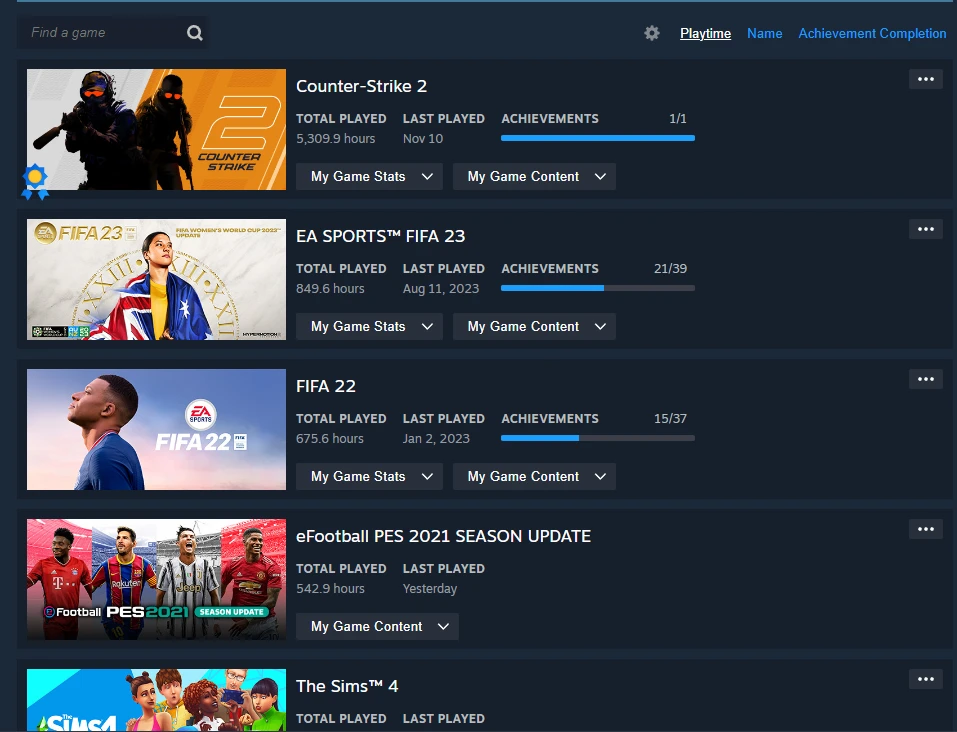The height and width of the screenshot is (732, 957).
Task: Click the Find a game search field
Action: pos(100,33)
